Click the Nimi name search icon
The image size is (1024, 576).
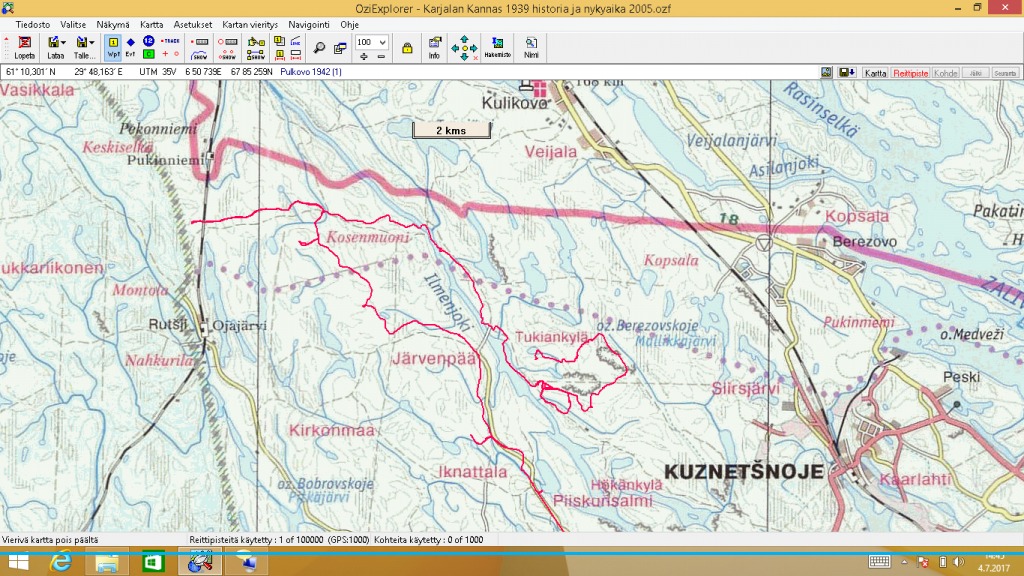click(531, 47)
